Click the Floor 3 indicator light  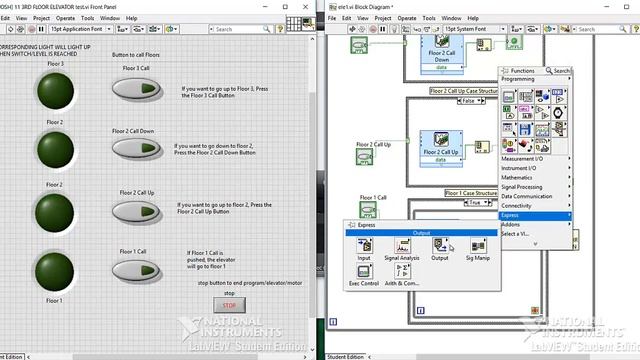click(56, 91)
